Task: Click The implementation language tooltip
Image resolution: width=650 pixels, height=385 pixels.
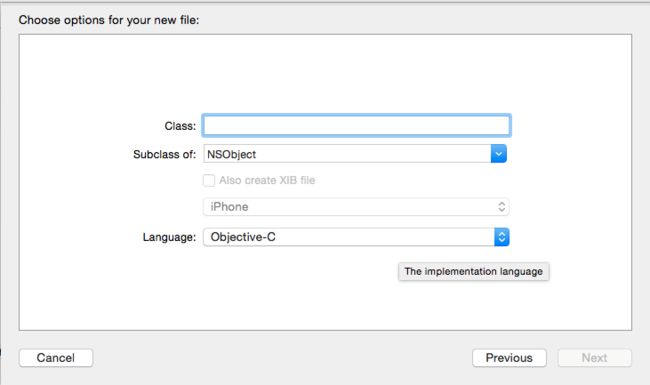Action: point(473,271)
